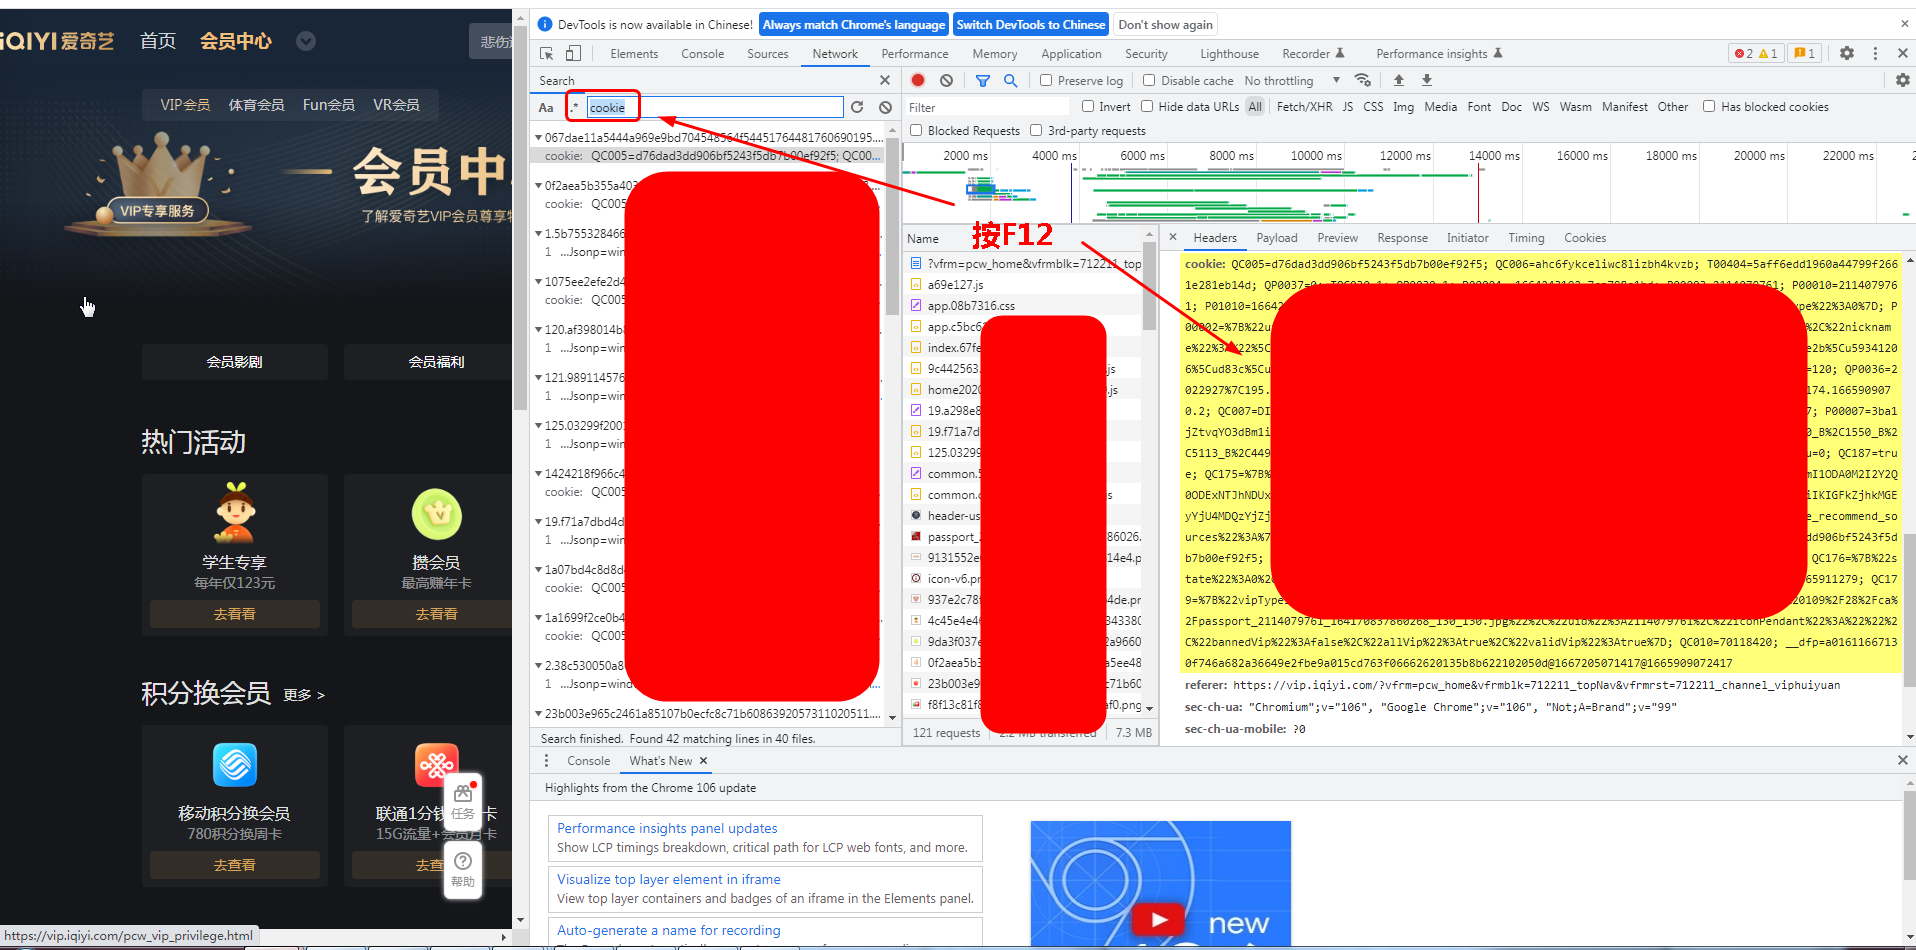
Task: Enable Disable cache checkbox
Action: 1149,80
